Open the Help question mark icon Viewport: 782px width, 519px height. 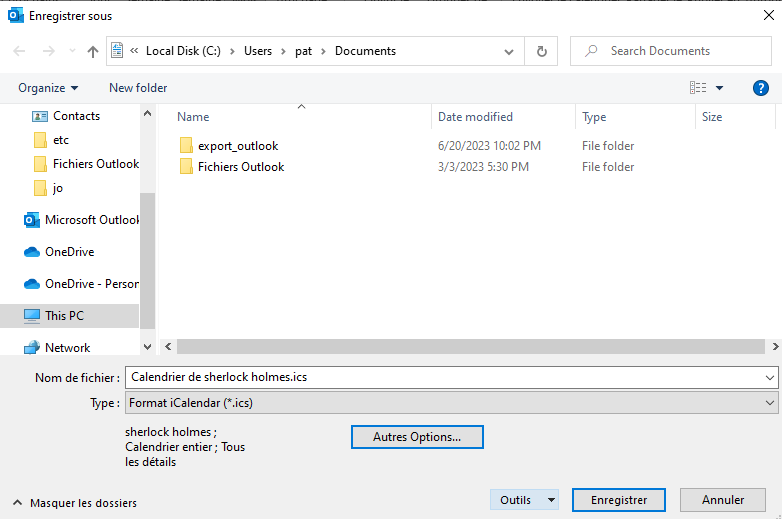[x=760, y=88]
